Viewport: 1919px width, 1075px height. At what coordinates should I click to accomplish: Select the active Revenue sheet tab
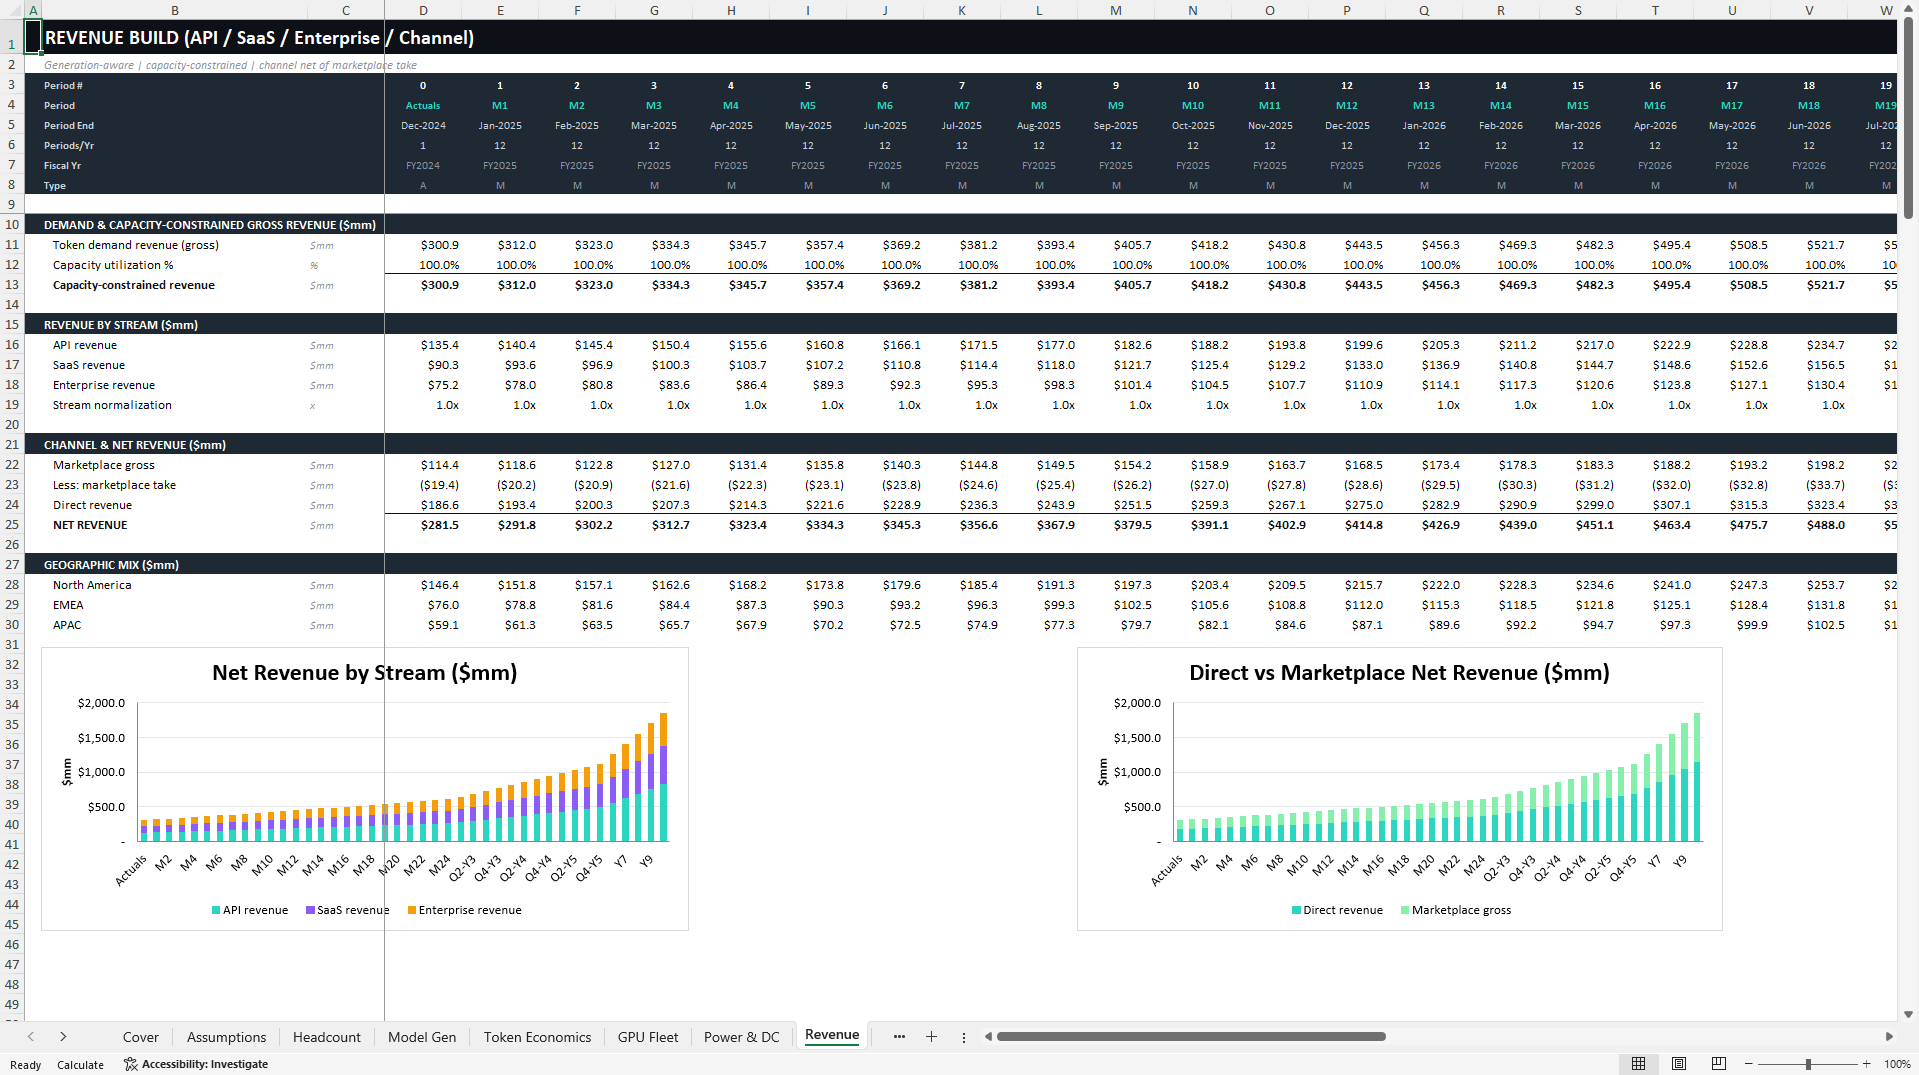832,1036
